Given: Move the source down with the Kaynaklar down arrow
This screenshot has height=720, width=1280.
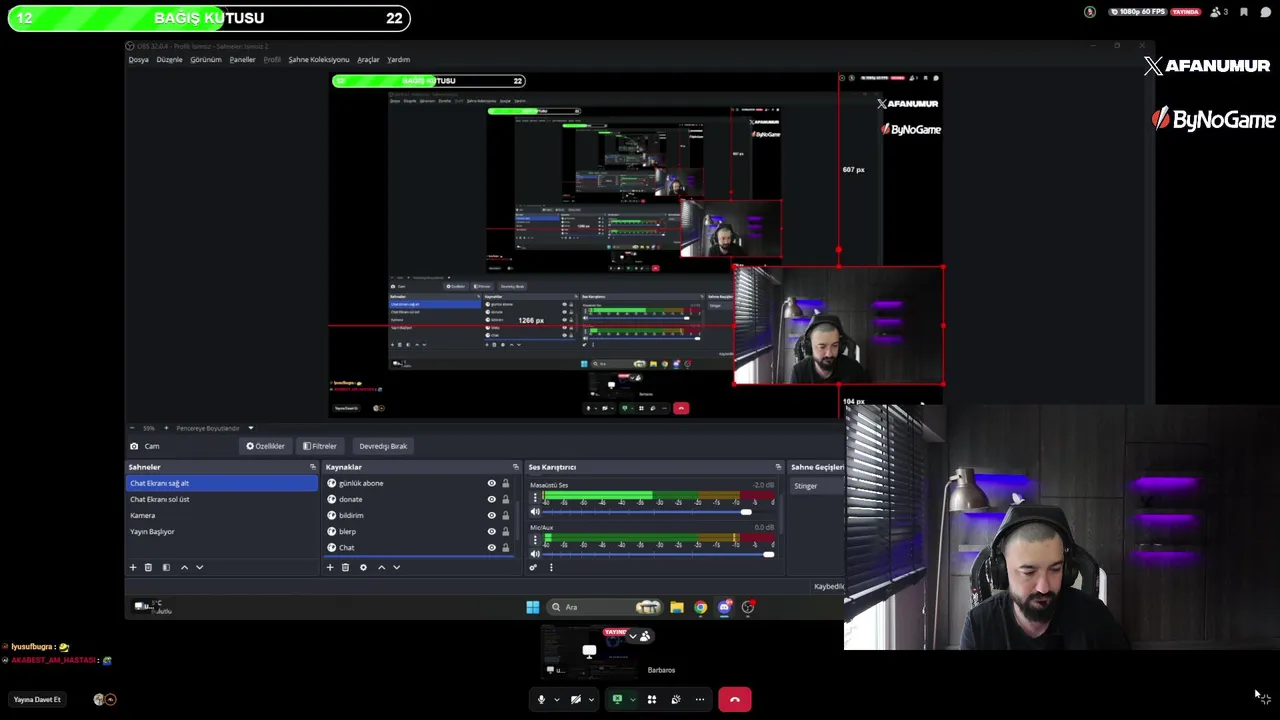Looking at the screenshot, I should 396,567.
